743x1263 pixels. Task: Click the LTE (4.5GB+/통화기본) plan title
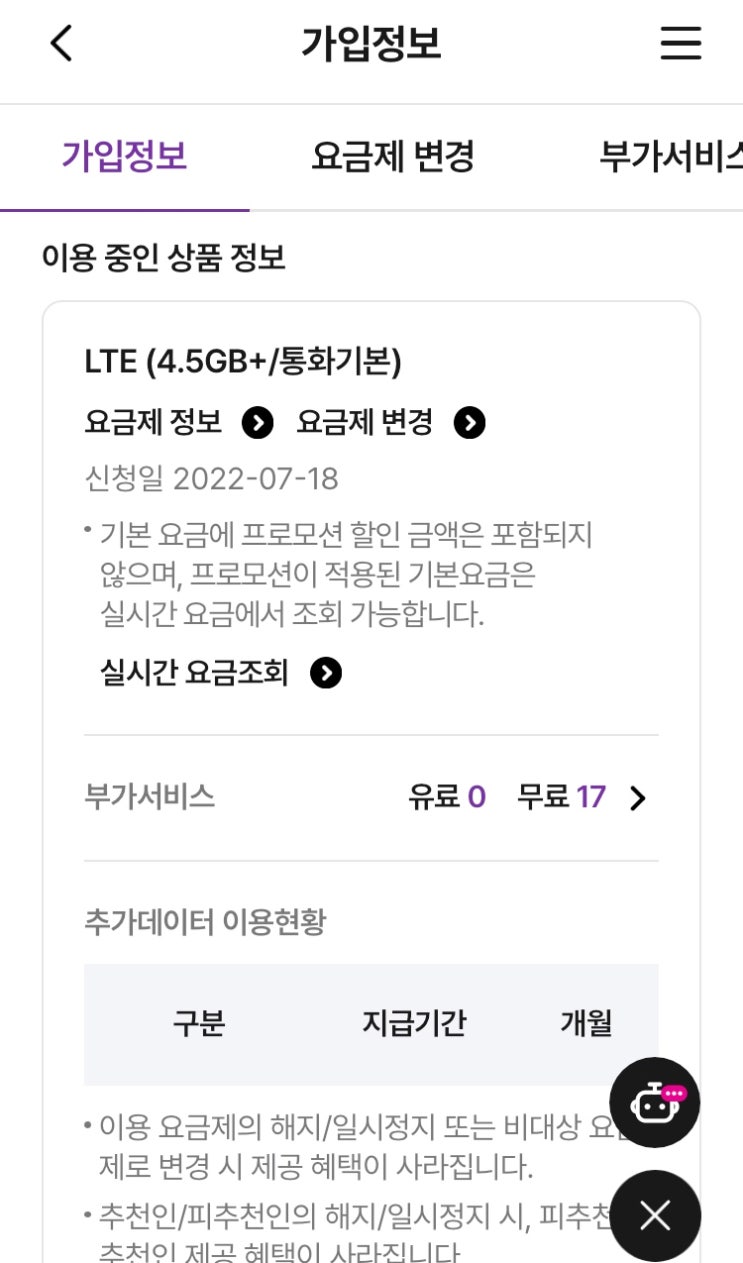243,362
